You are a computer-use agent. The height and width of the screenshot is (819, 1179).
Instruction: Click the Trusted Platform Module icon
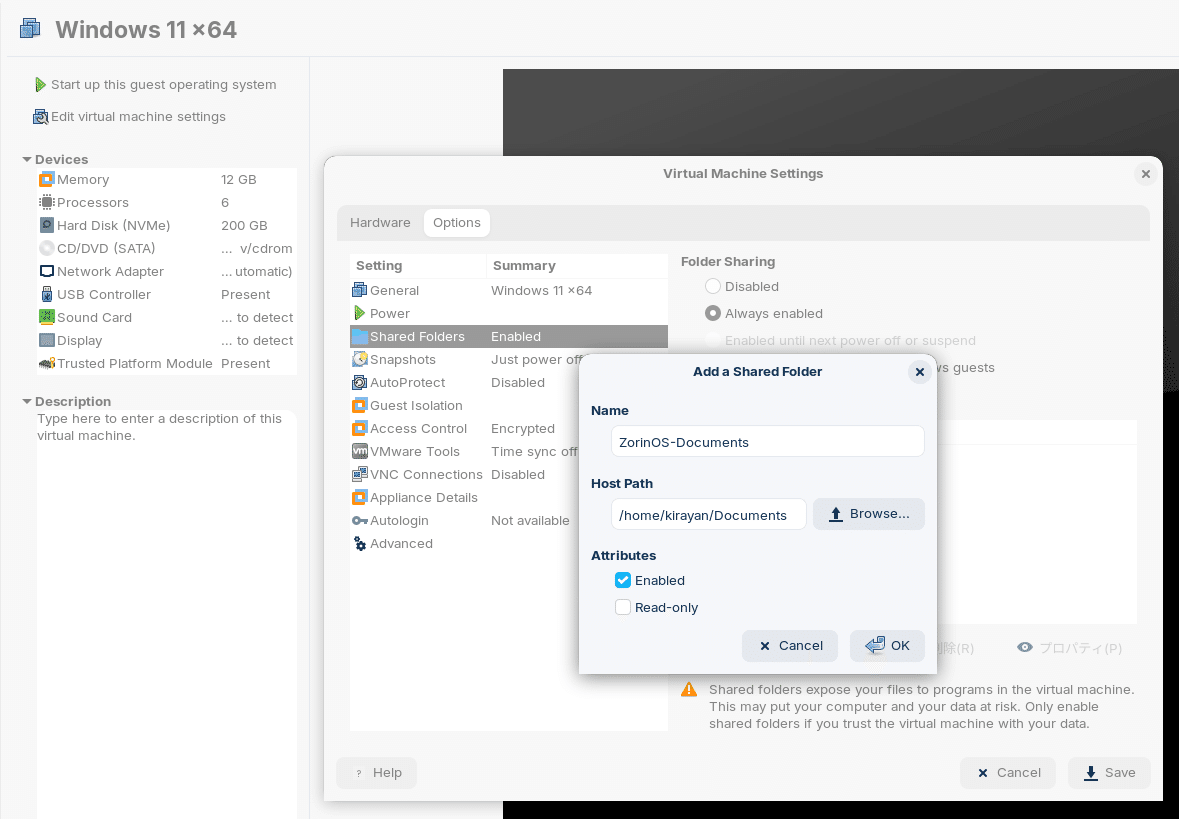click(45, 363)
